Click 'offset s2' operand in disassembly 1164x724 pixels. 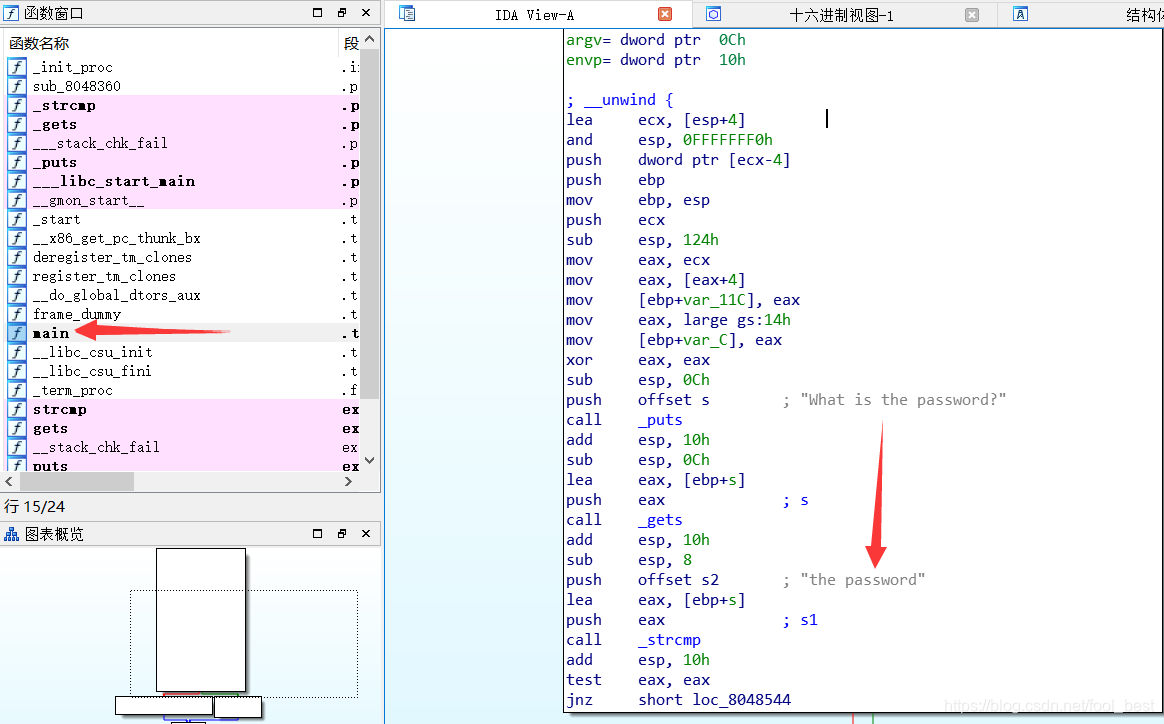pos(679,579)
